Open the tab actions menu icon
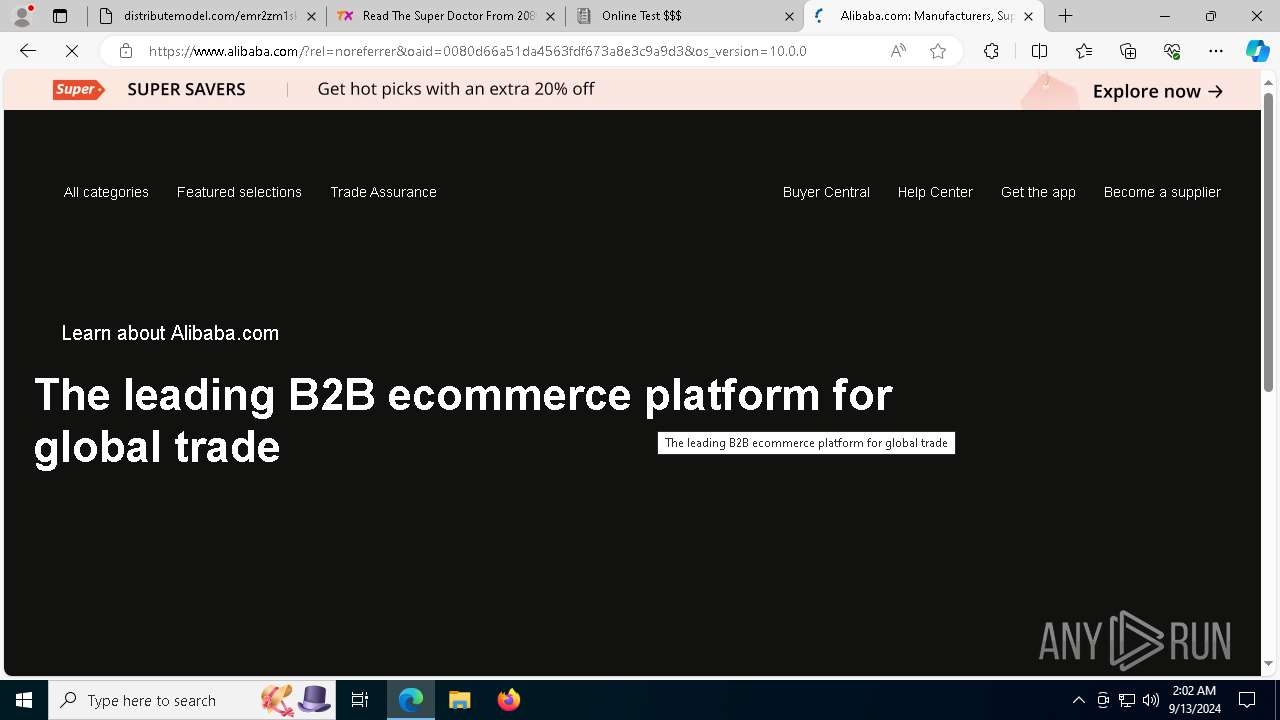The height and width of the screenshot is (720, 1280). coord(60,16)
